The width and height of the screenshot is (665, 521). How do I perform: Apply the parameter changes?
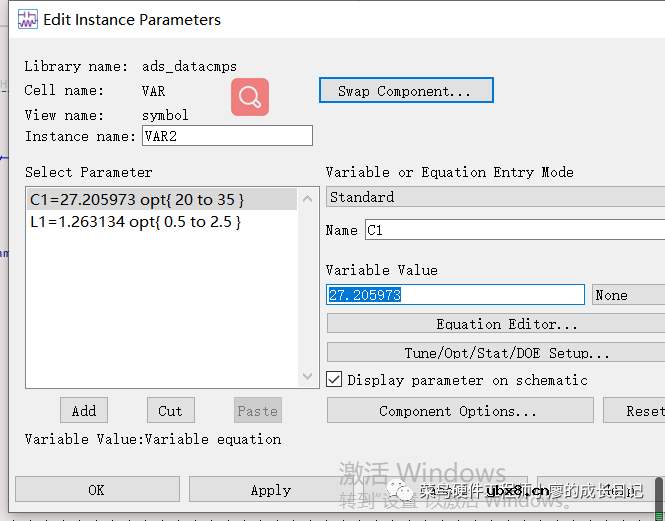tap(270, 490)
